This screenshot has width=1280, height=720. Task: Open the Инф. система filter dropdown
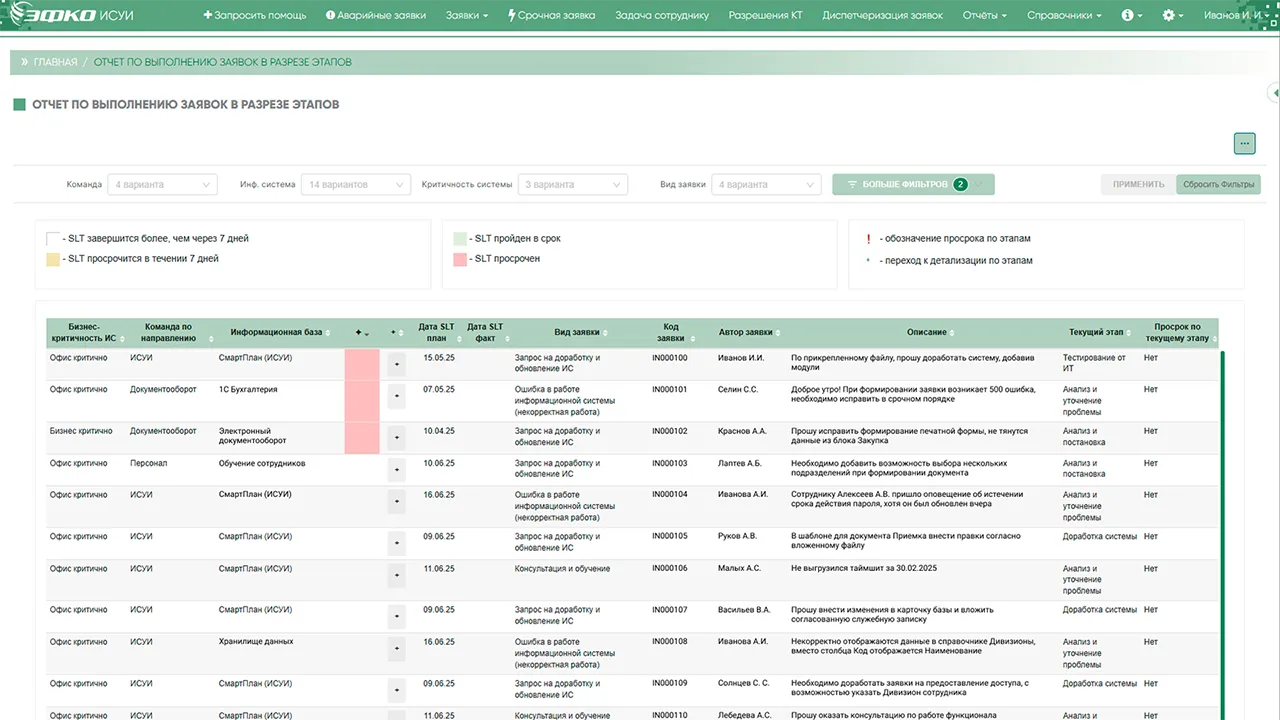(x=356, y=184)
